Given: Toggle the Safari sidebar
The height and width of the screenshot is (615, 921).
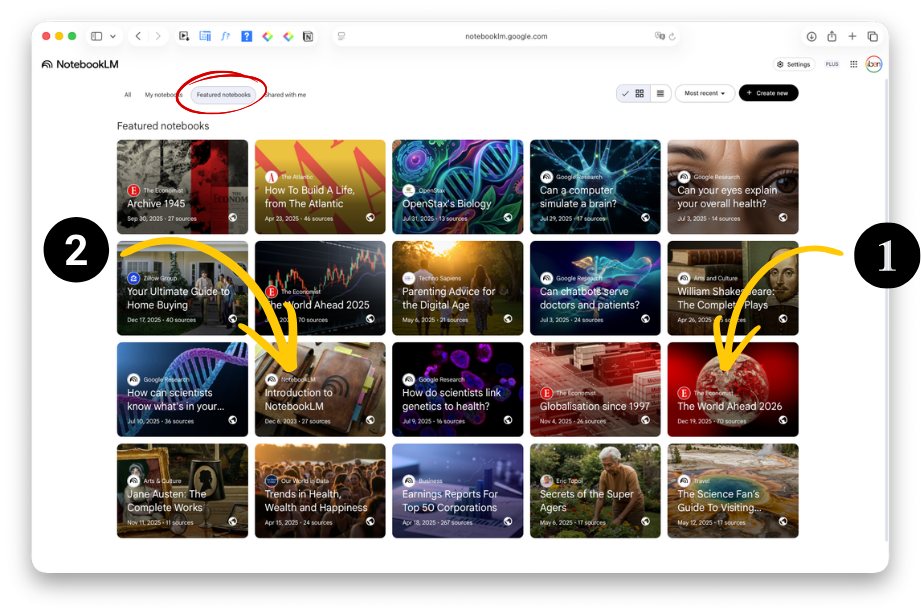Looking at the screenshot, I should pos(97,36).
